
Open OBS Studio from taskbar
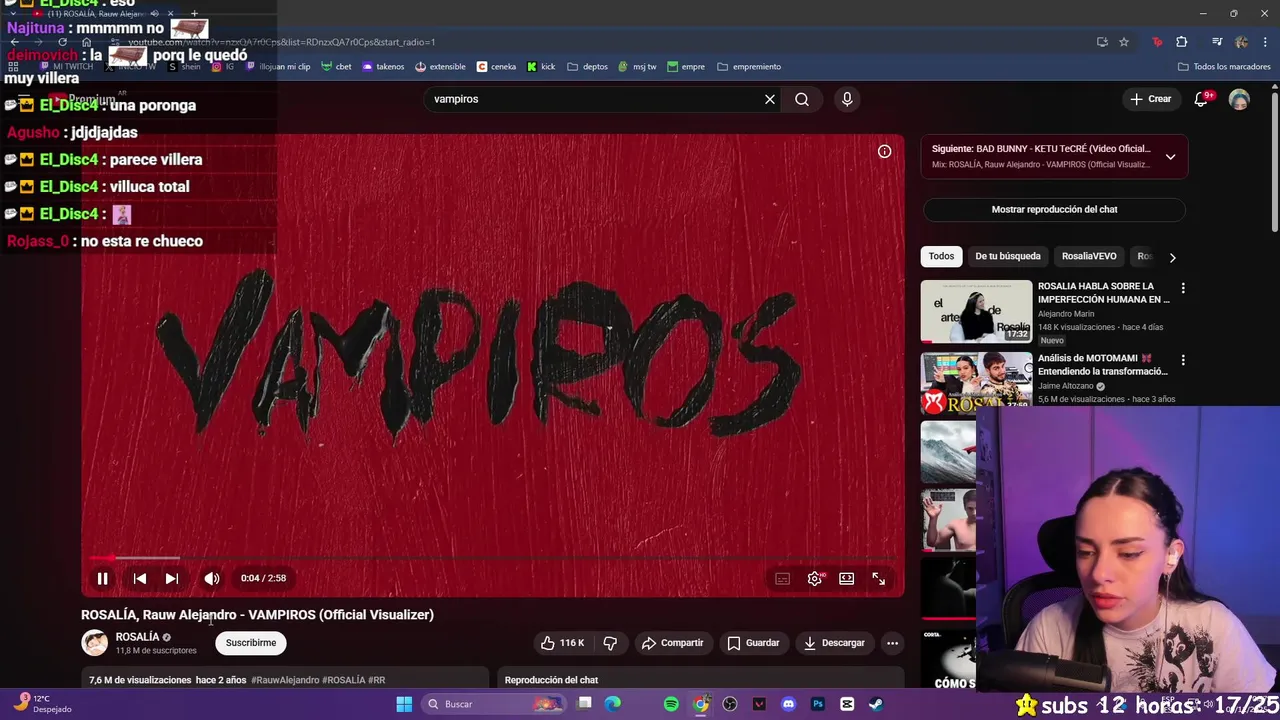730,704
